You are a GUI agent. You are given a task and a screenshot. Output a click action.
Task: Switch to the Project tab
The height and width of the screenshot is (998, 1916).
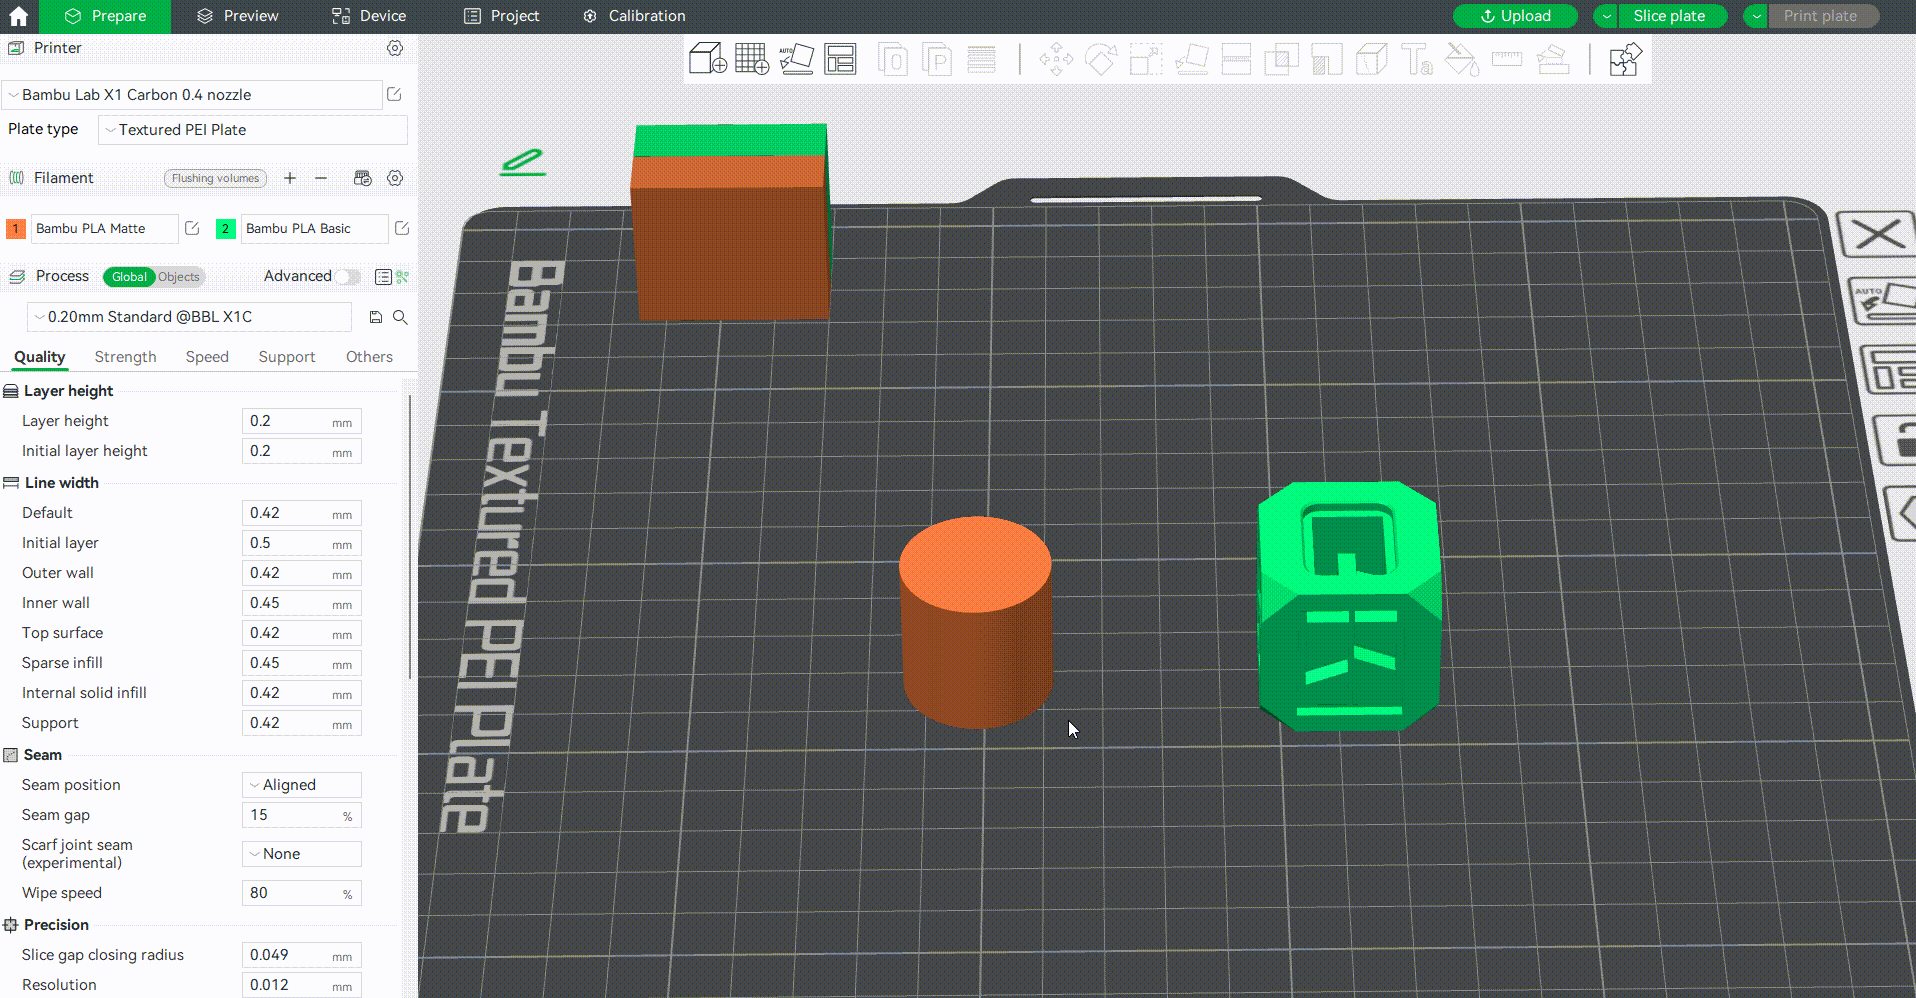coord(502,16)
